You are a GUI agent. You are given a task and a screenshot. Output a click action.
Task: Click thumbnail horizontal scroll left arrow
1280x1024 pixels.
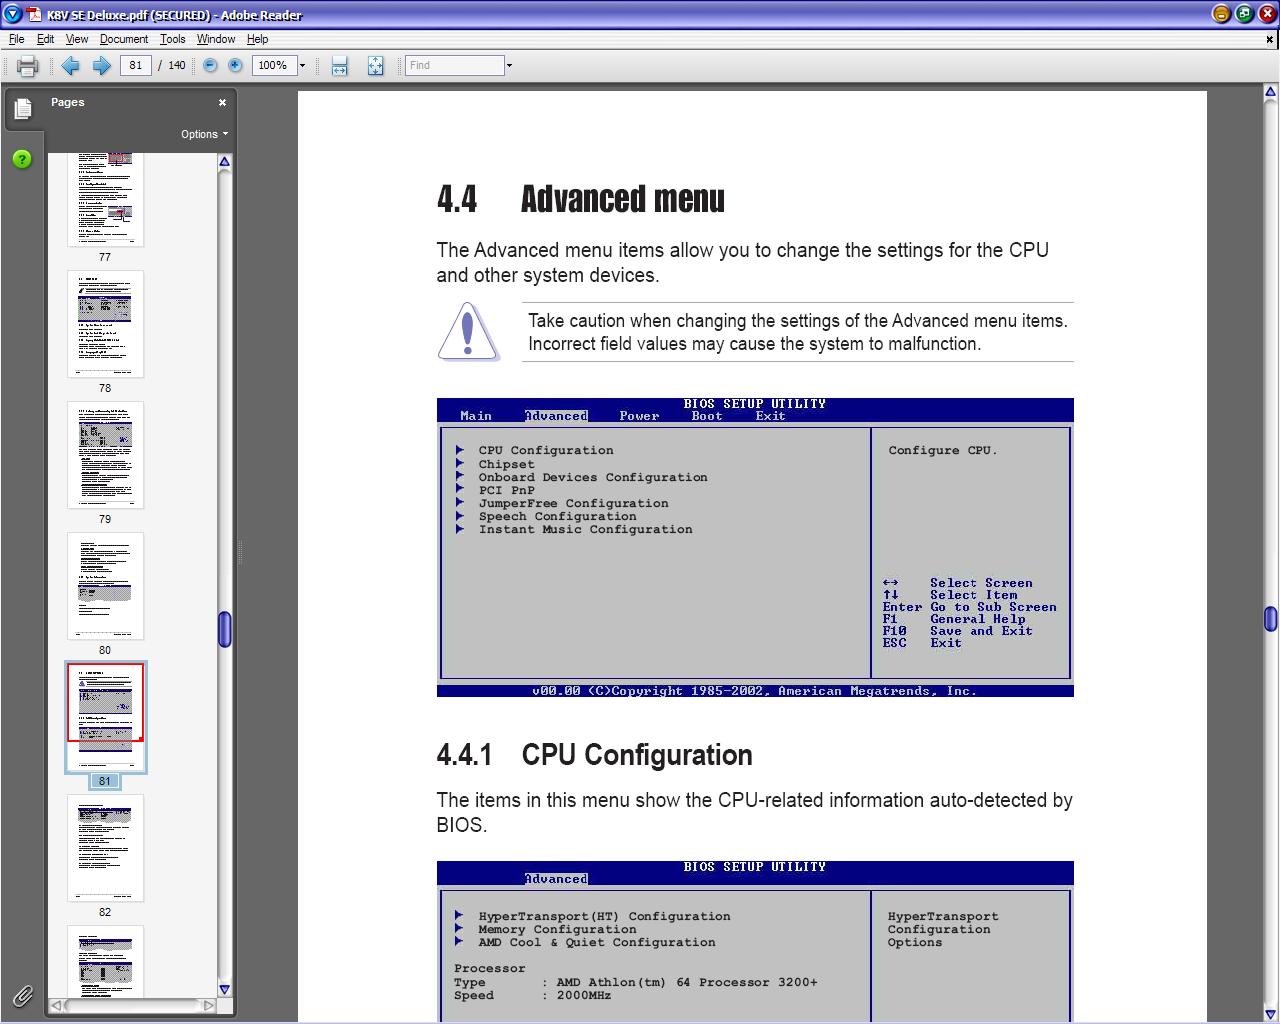(57, 1005)
